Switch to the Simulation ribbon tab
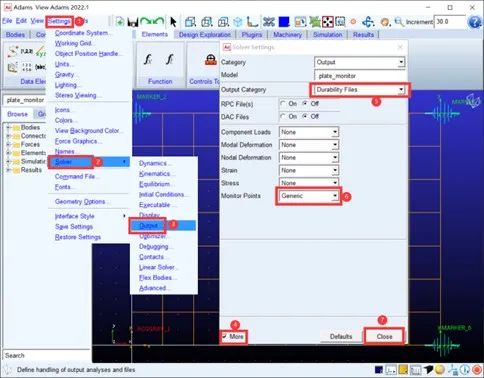484x378 pixels. point(327,35)
